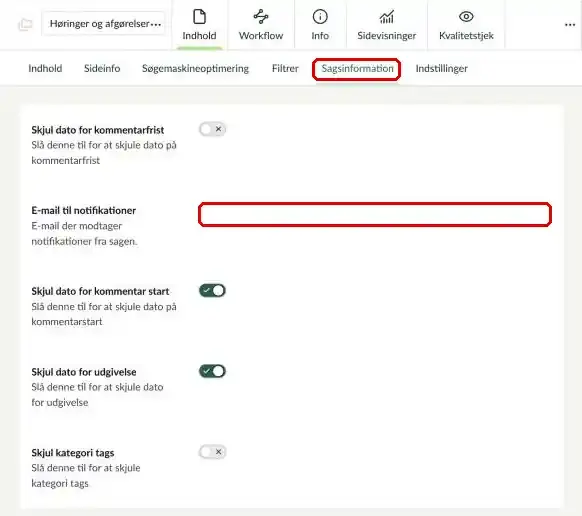Image resolution: width=582 pixels, height=516 pixels.
Task: Enable the Skjul dato for kommentarfrist toggle
Action: tap(212, 129)
